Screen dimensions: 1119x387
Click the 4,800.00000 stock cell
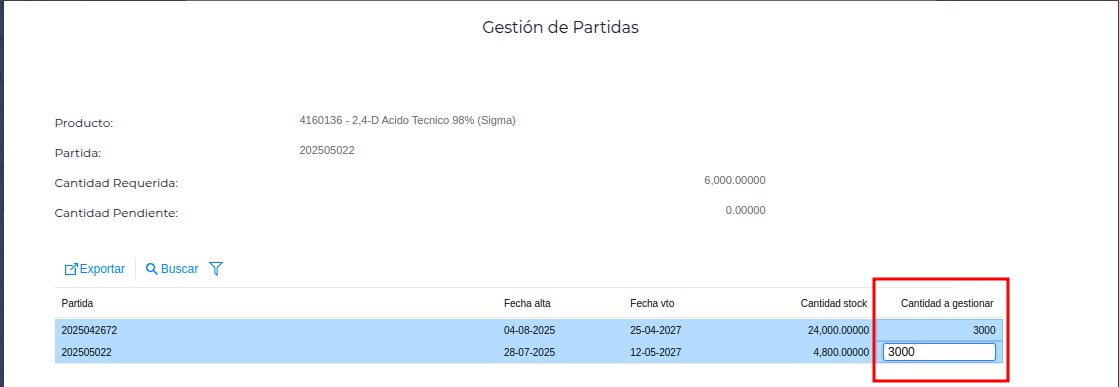pos(836,352)
